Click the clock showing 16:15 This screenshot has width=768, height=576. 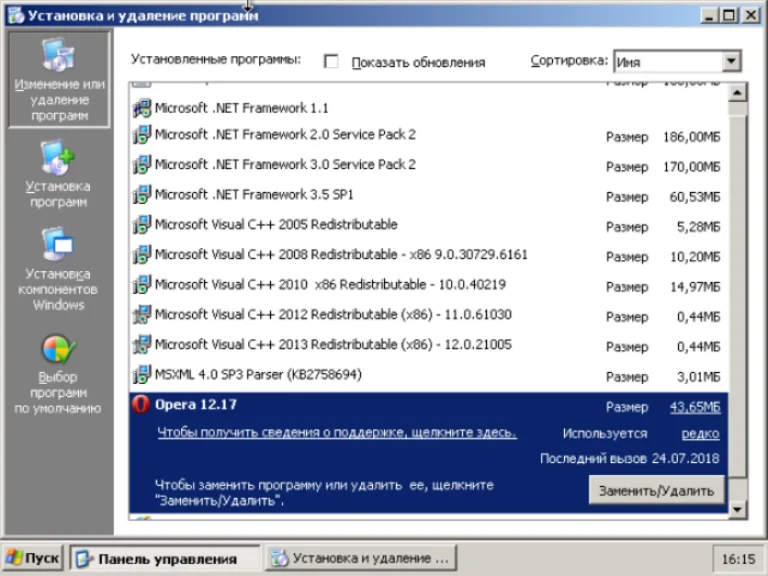point(738,559)
